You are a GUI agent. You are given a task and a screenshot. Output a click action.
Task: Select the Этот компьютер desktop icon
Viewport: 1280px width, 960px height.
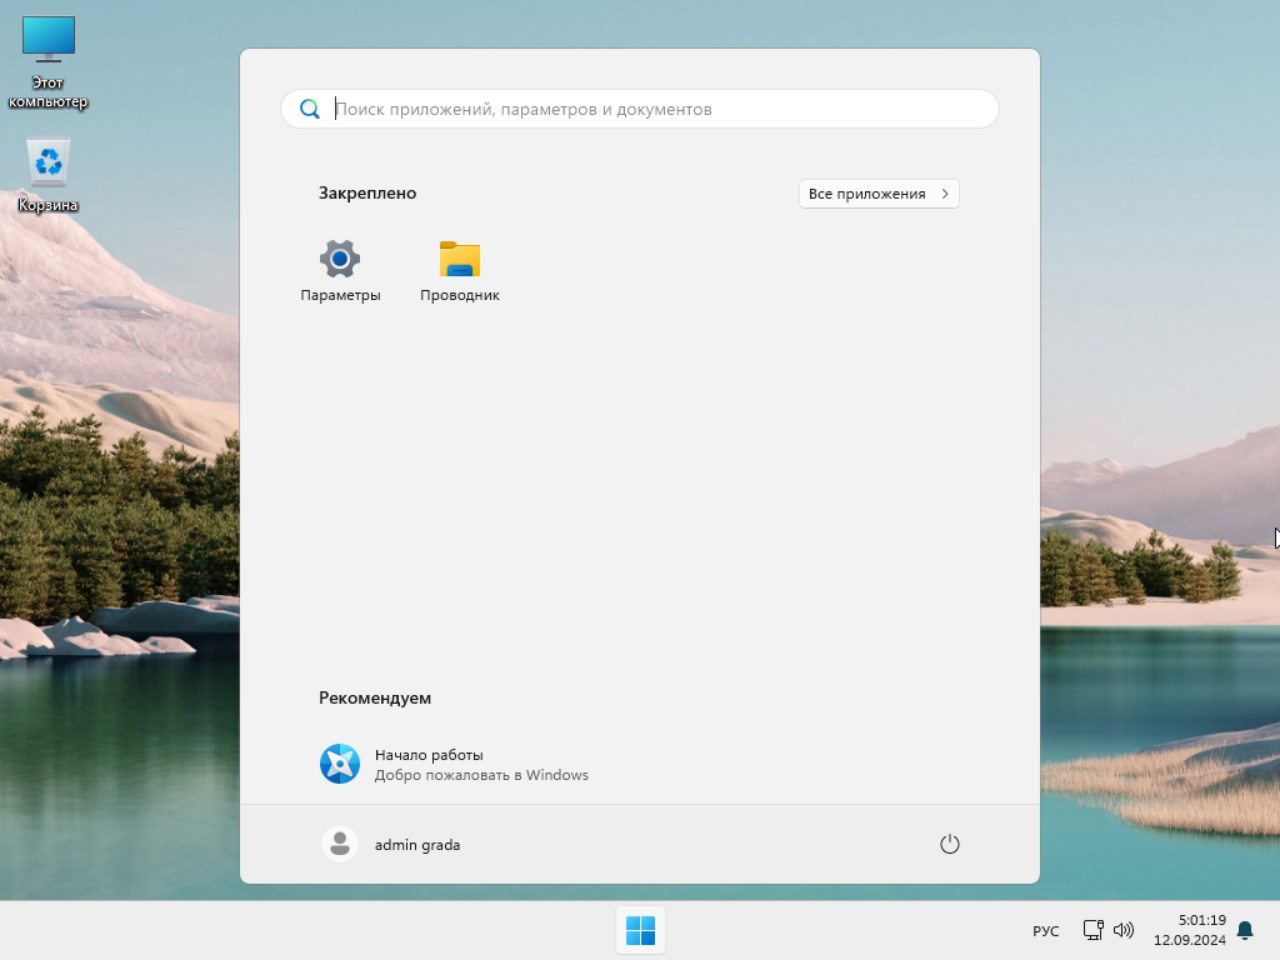[48, 62]
